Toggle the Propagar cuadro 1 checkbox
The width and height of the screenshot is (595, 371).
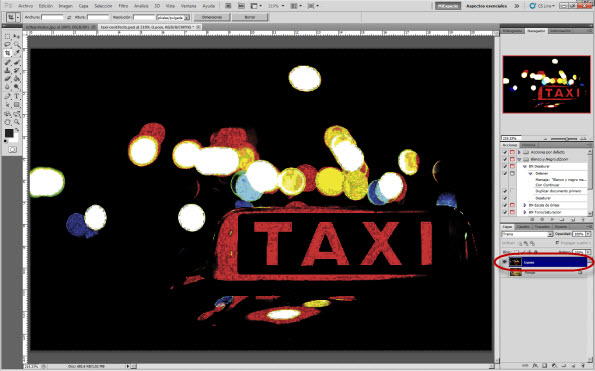(x=557, y=243)
